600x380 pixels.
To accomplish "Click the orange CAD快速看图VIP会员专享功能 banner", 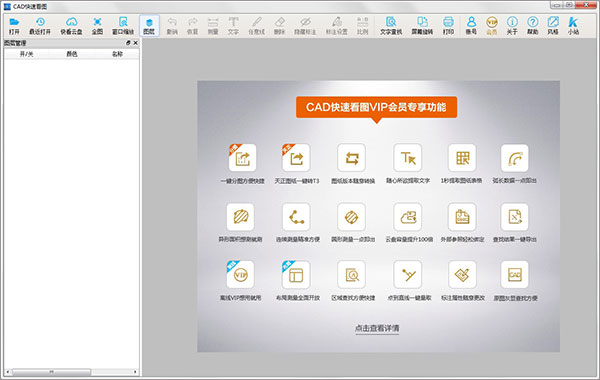I will pyautogui.click(x=377, y=107).
